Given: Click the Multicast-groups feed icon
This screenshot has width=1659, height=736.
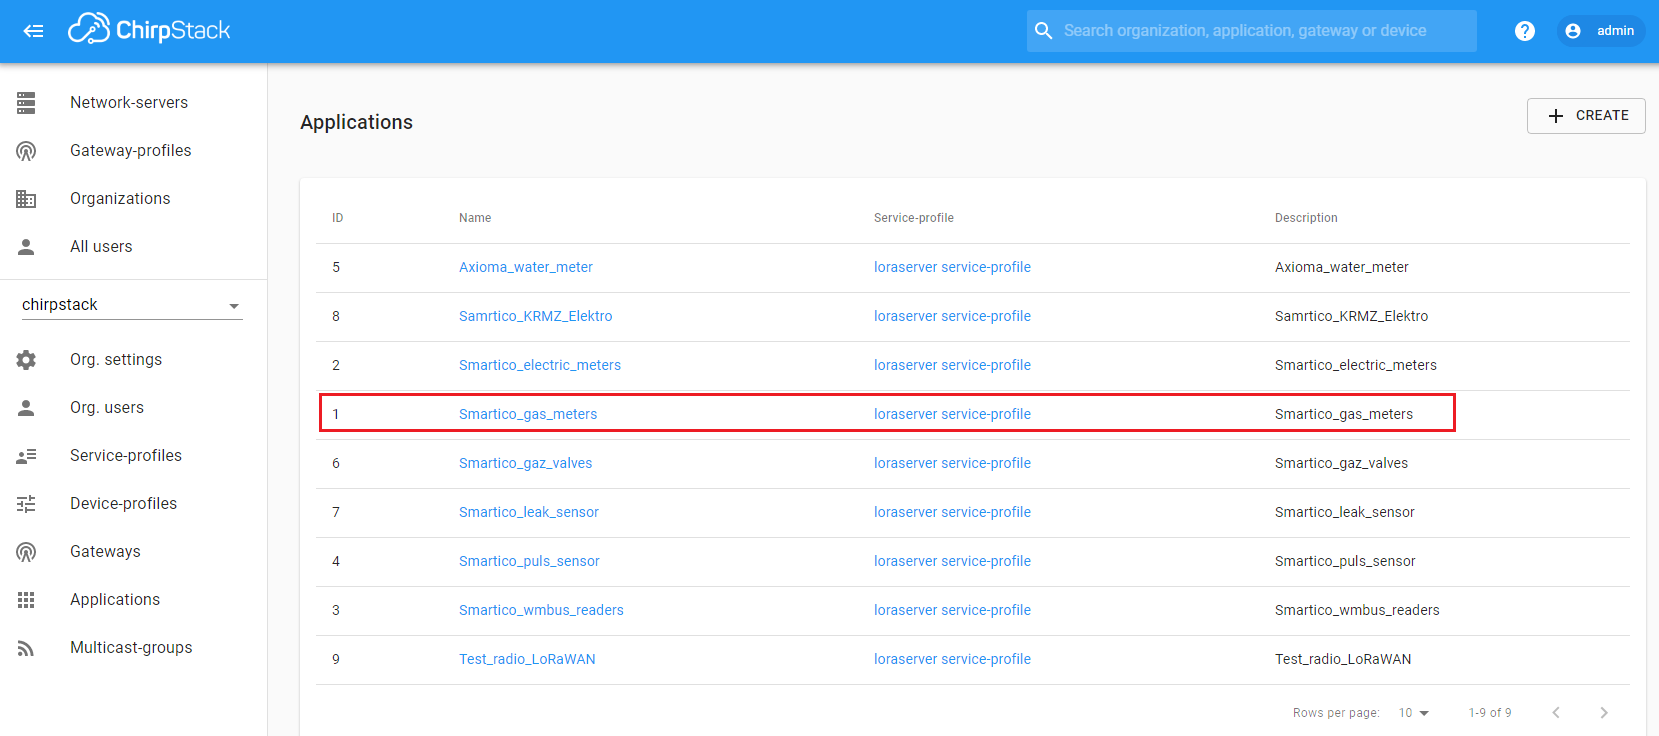Looking at the screenshot, I should [26, 648].
